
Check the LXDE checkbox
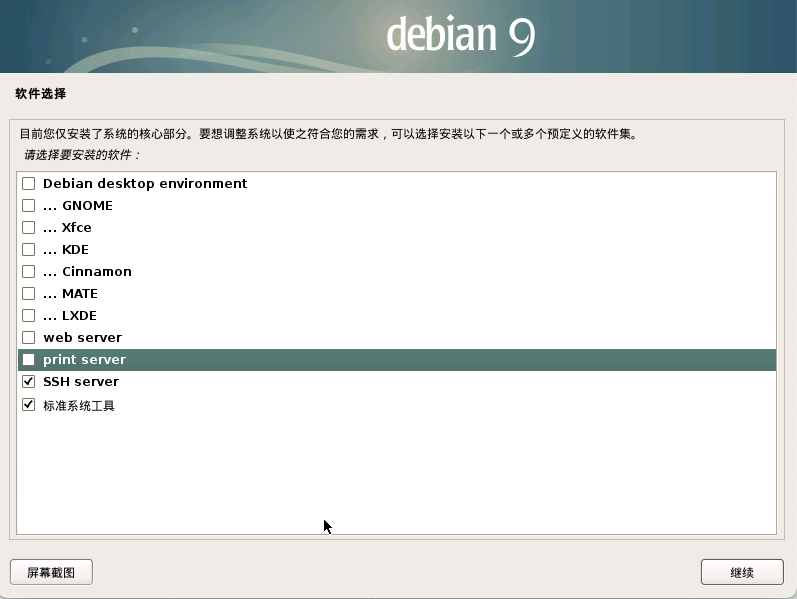[28, 316]
